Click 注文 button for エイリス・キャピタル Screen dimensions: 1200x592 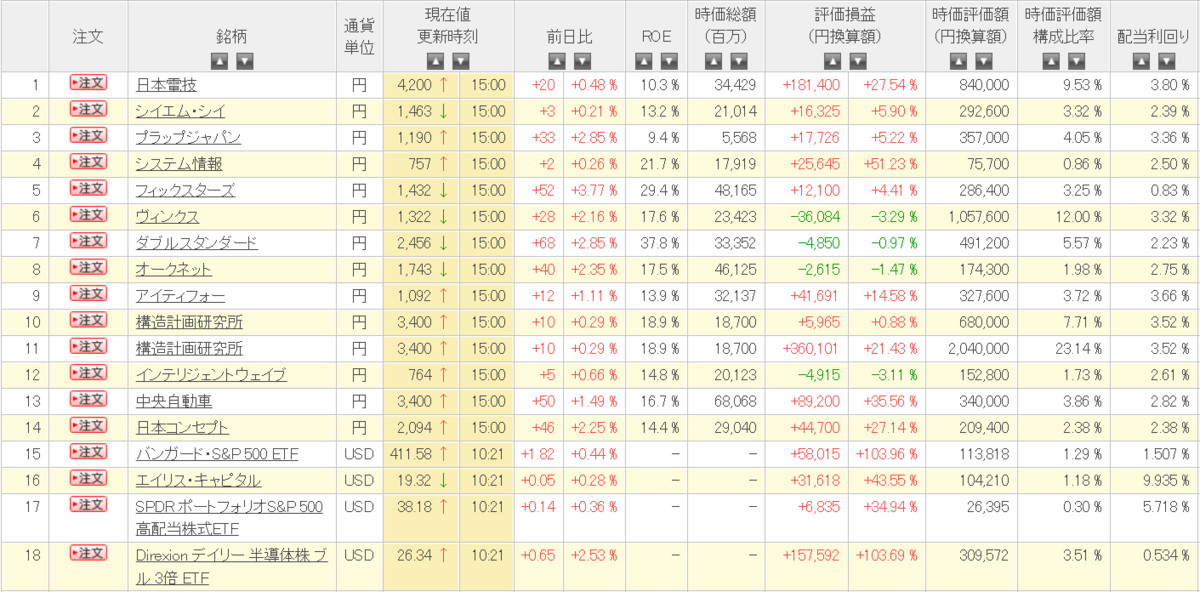click(88, 478)
